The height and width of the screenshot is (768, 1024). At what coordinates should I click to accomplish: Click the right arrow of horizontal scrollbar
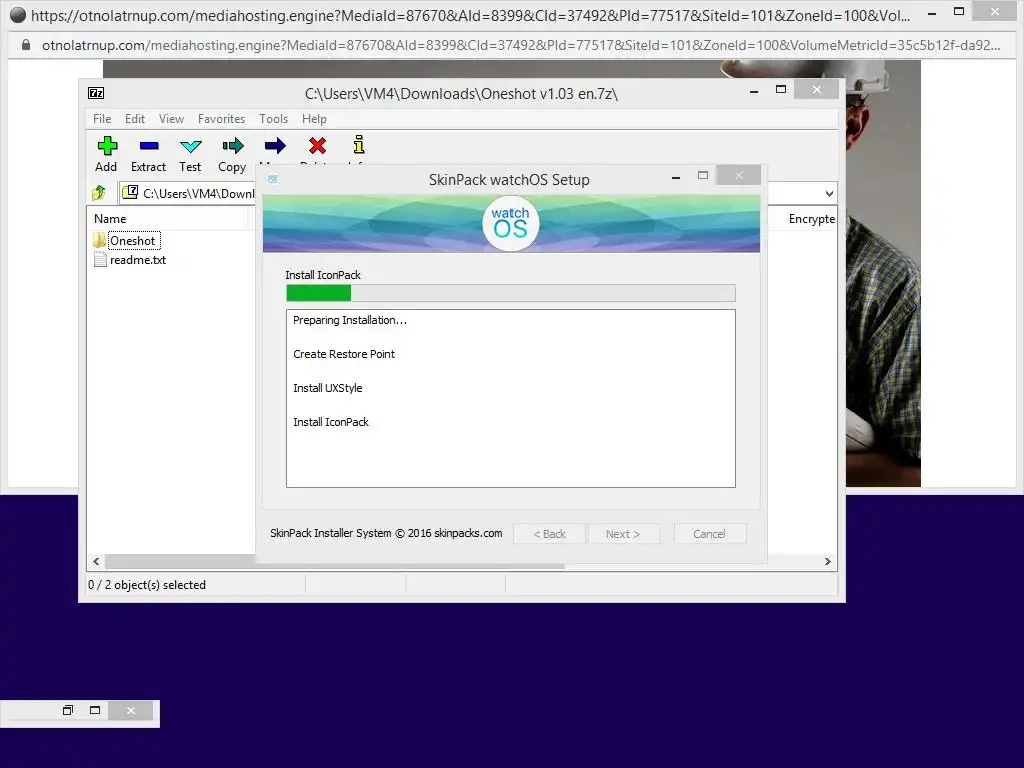pos(827,562)
